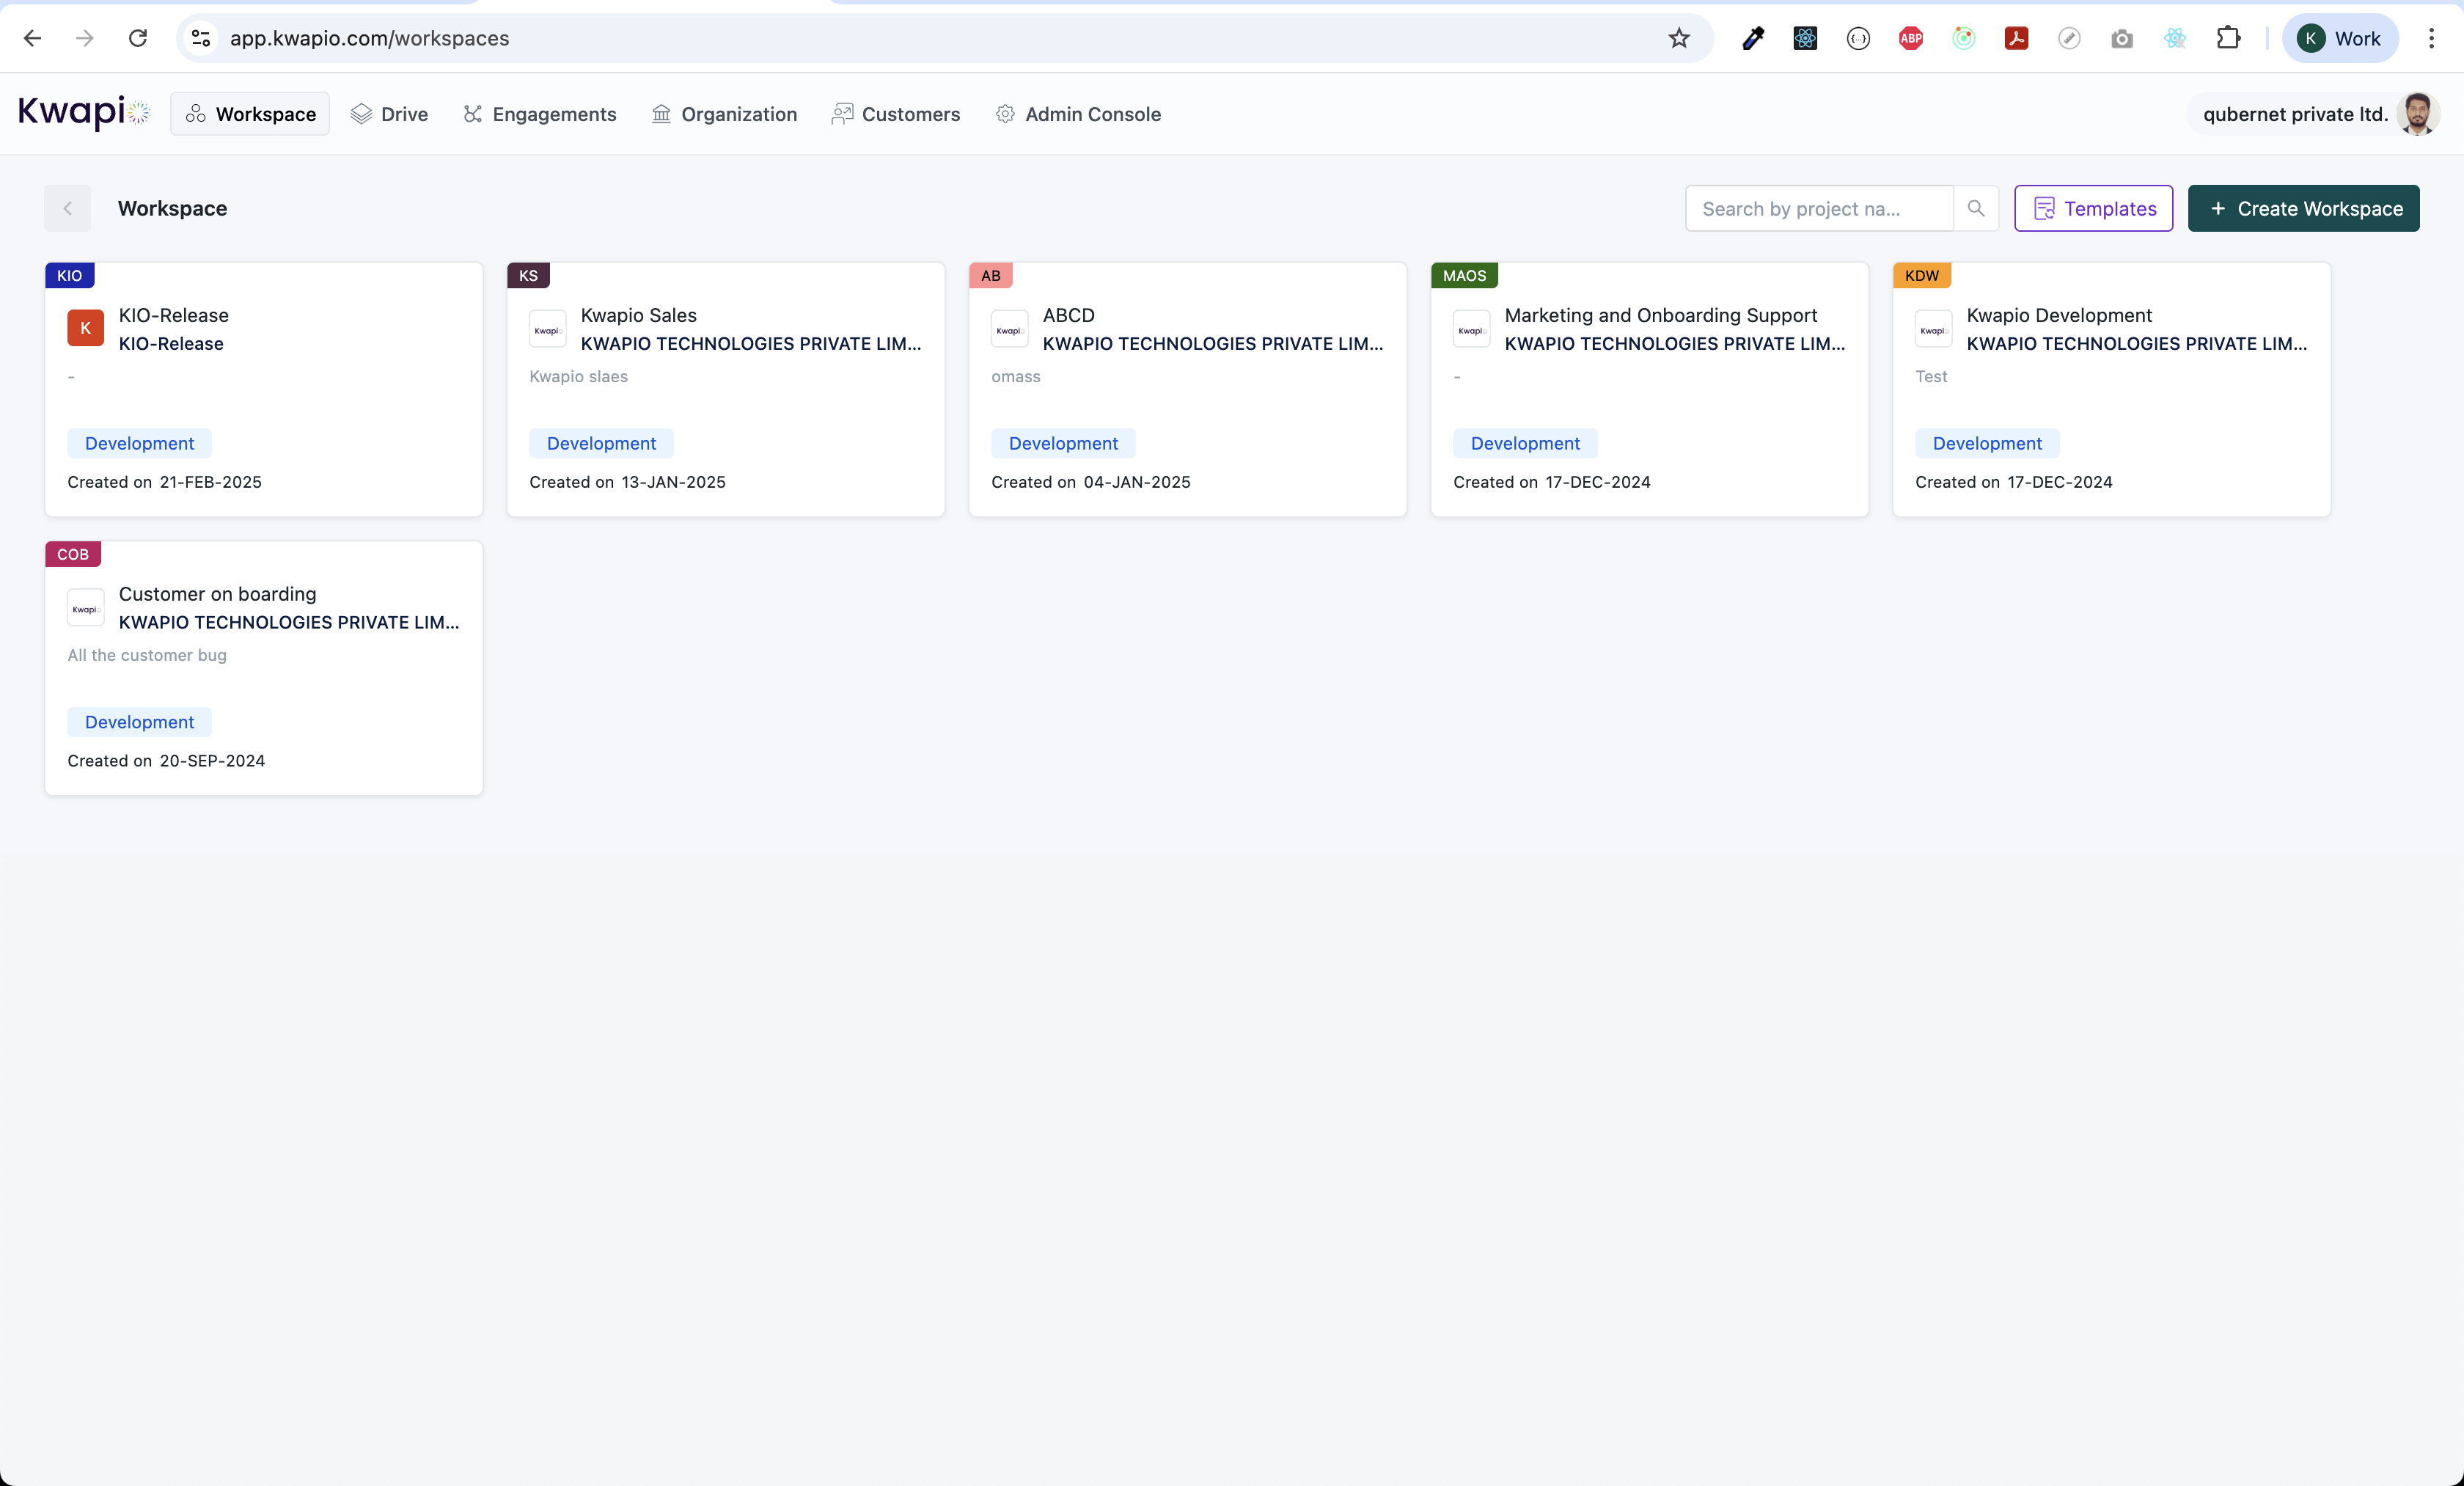Open the Drive tab

point(389,114)
